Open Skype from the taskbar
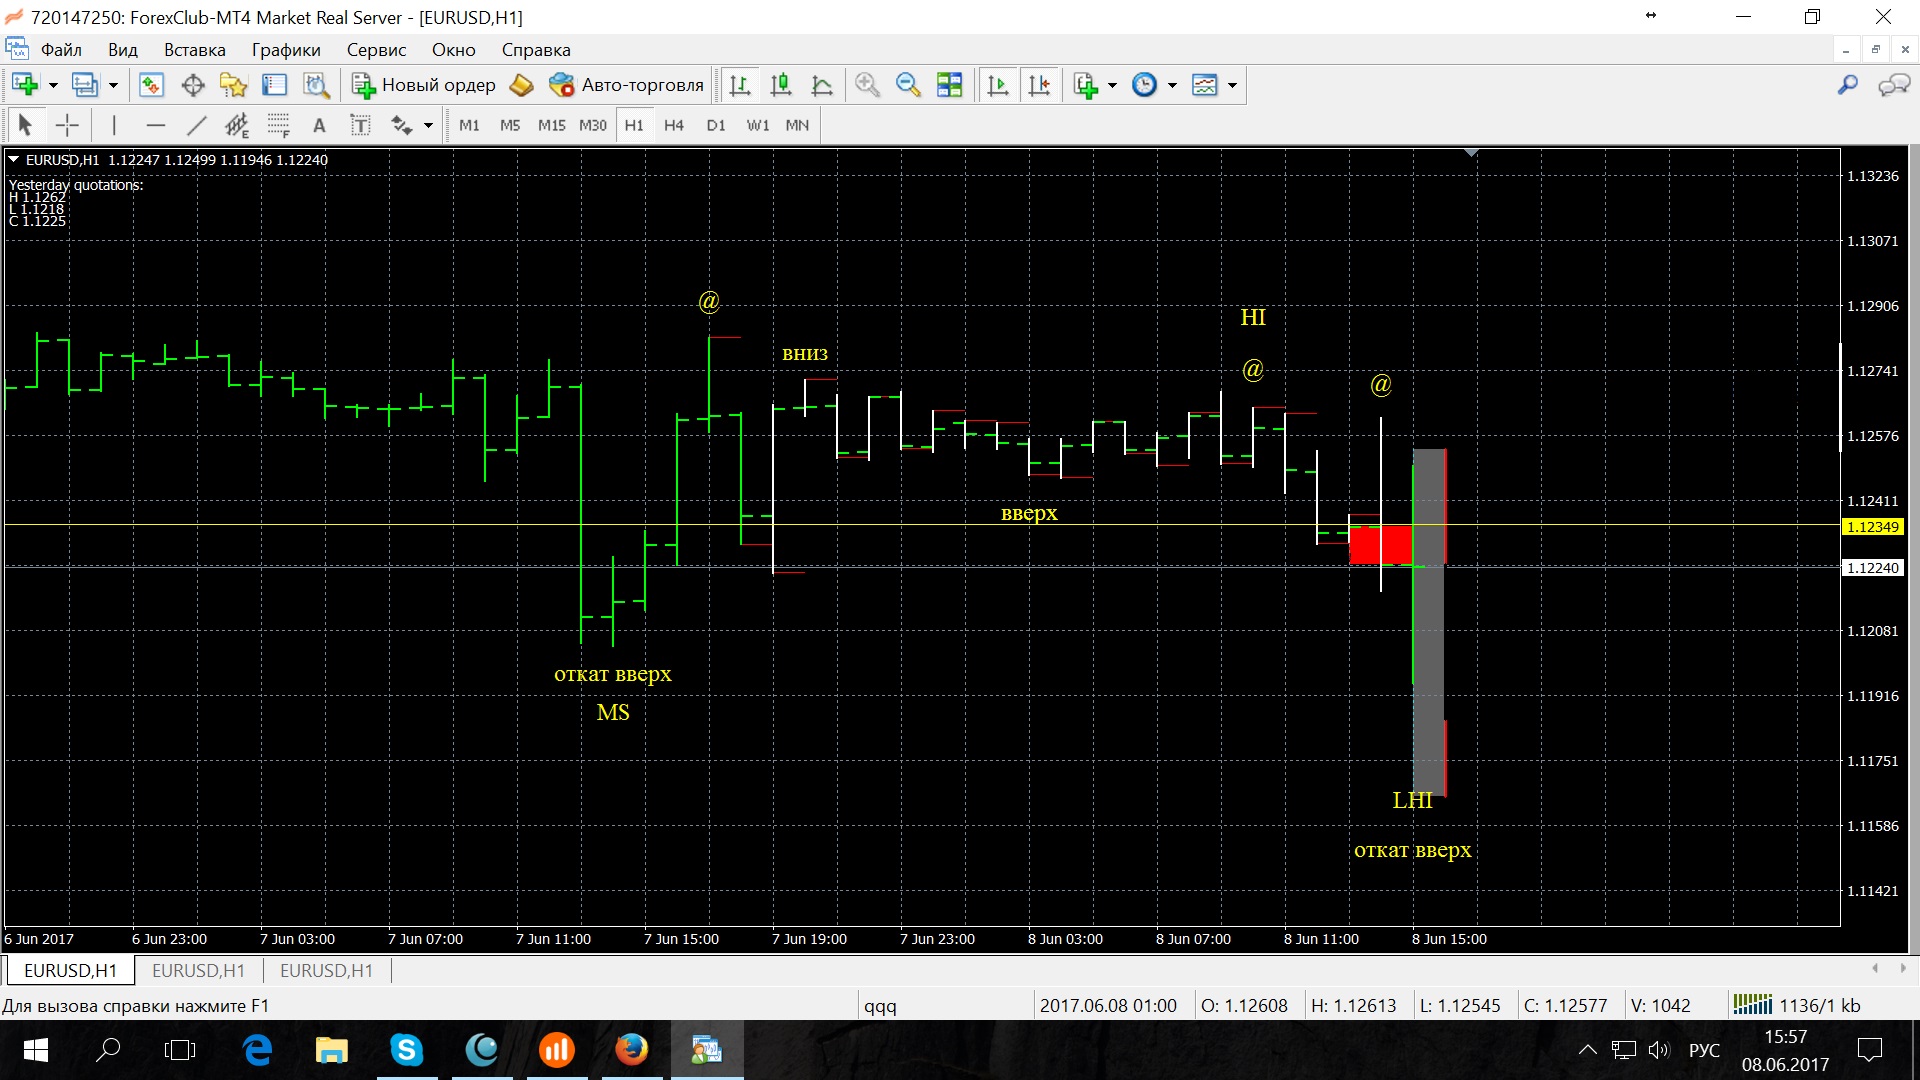1920x1080 pixels. 407,1049
